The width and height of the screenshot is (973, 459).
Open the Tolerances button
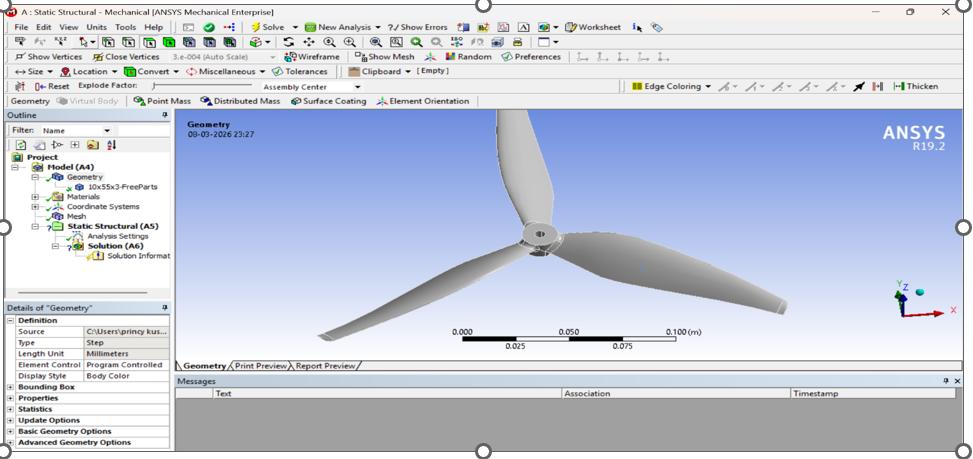click(299, 72)
